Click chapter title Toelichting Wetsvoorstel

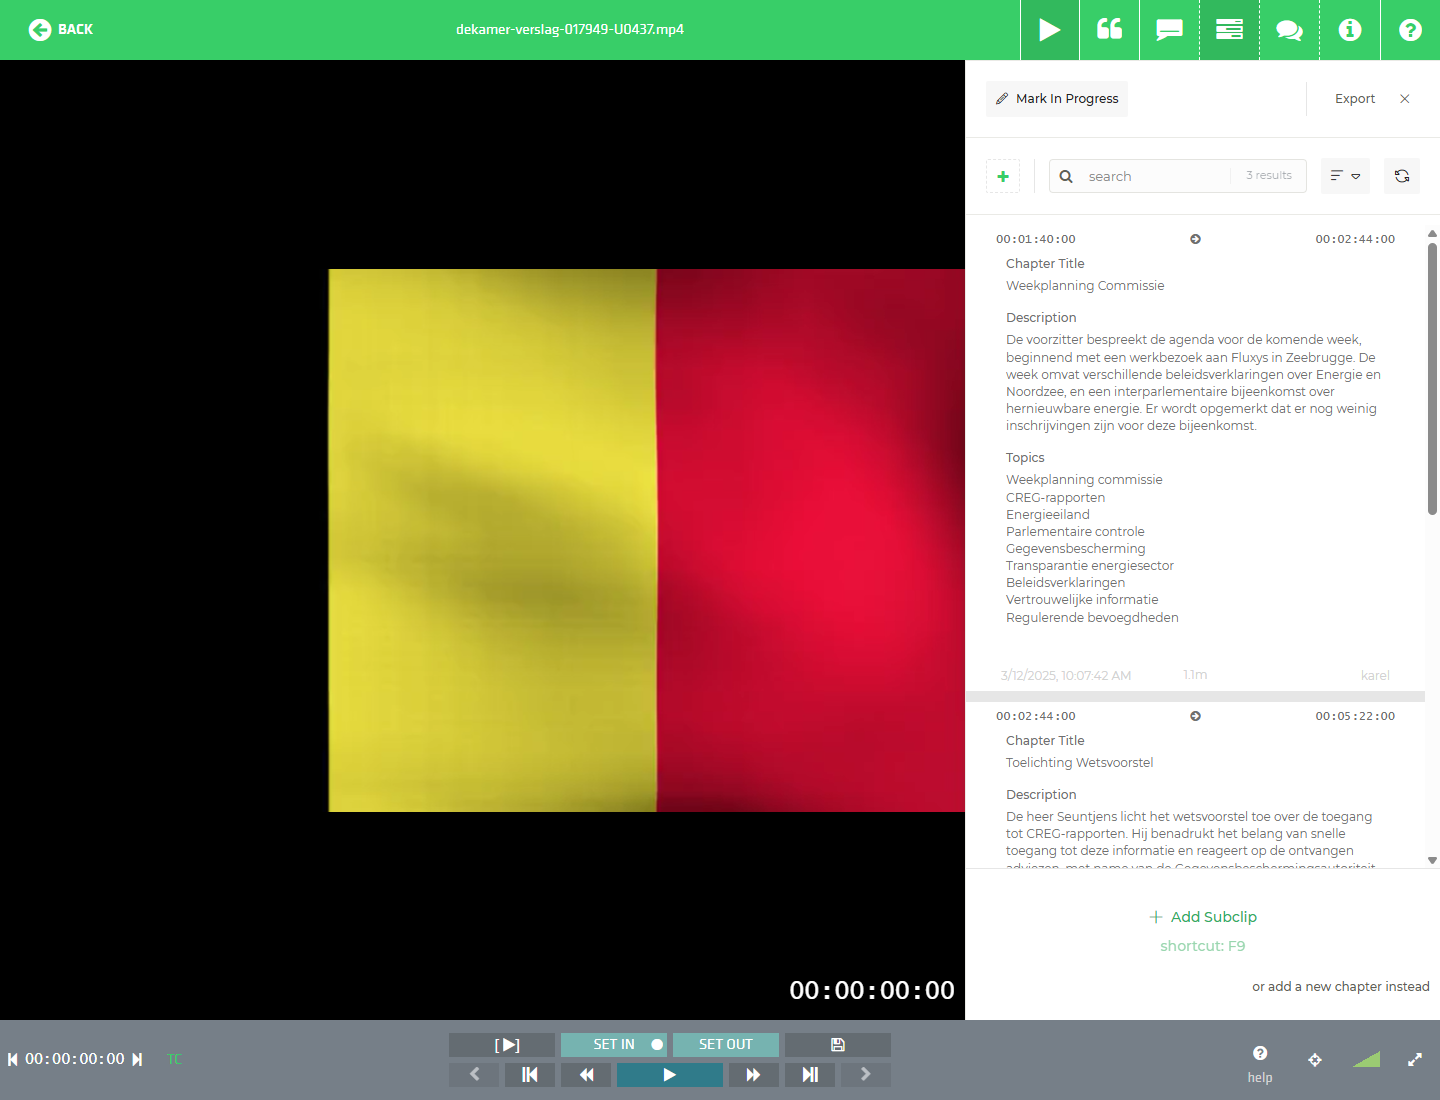(x=1079, y=763)
